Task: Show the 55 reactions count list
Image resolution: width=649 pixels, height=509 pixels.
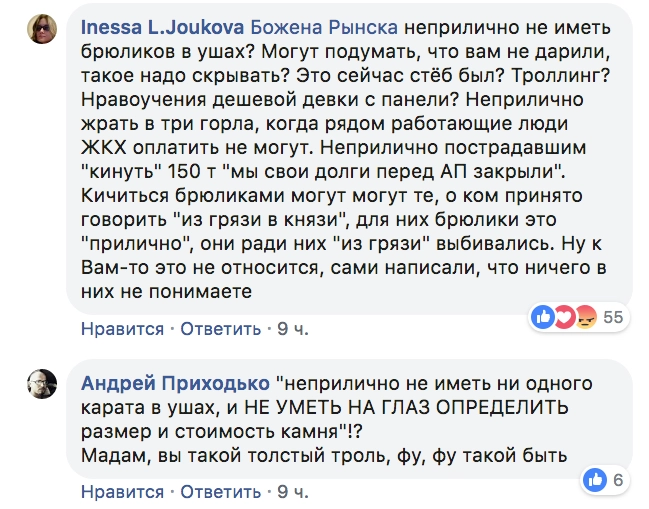Action: [x=612, y=318]
